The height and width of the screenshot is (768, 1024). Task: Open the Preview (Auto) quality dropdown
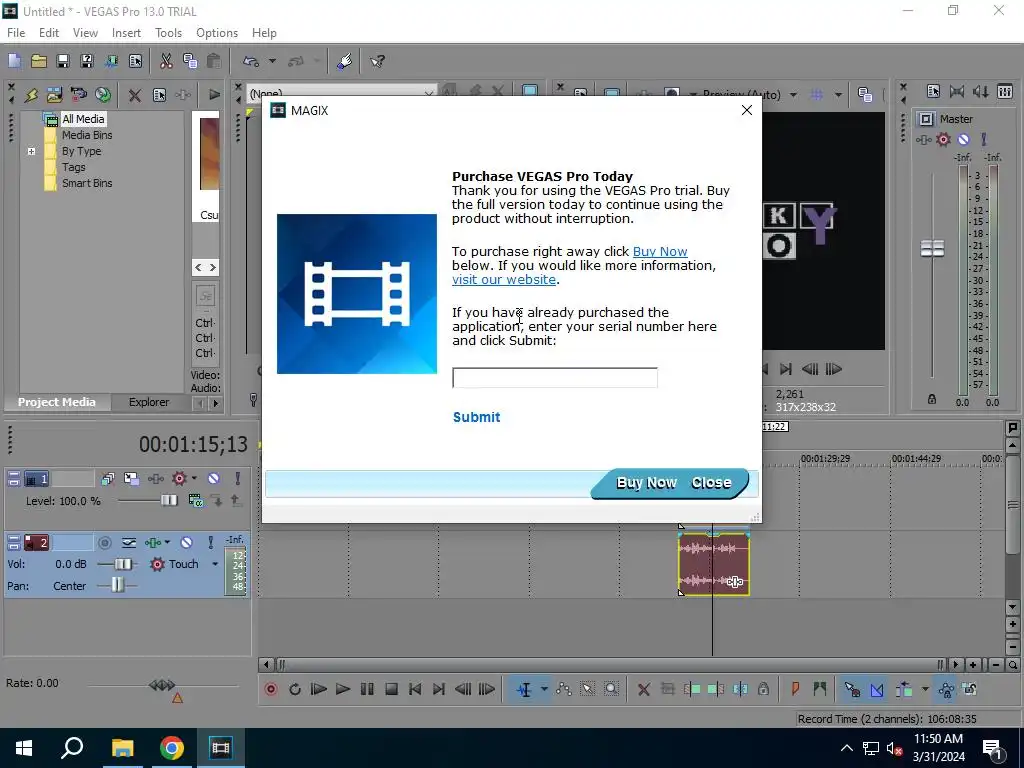(793, 95)
